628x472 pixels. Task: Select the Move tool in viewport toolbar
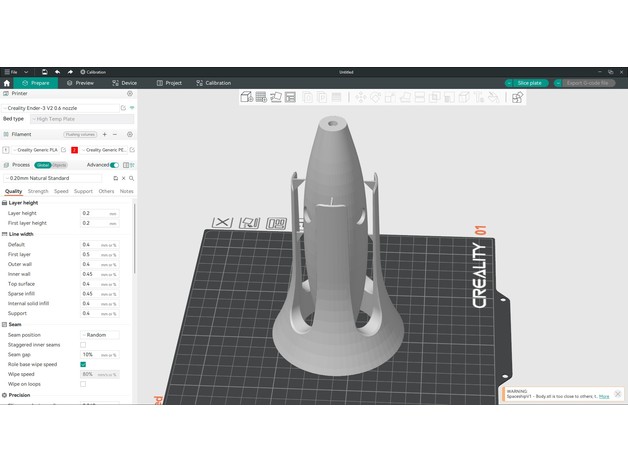pyautogui.click(x=360, y=97)
